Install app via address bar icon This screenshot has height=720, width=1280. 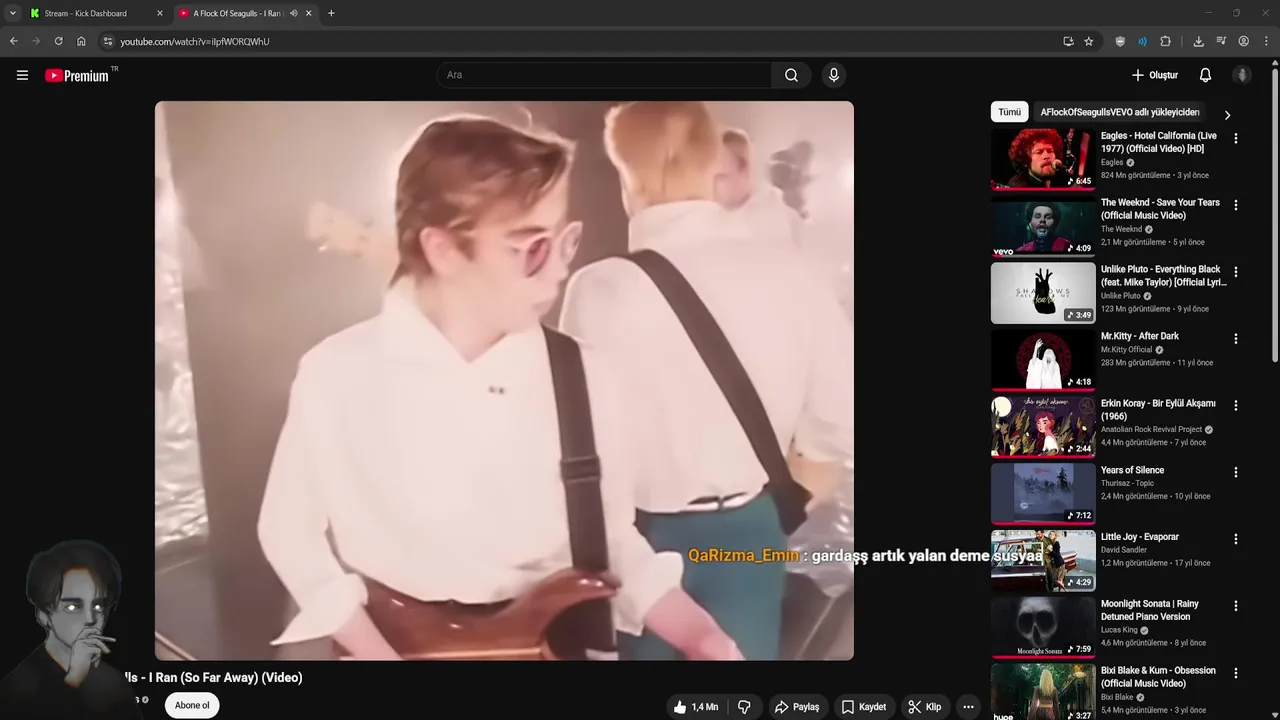click(1068, 41)
